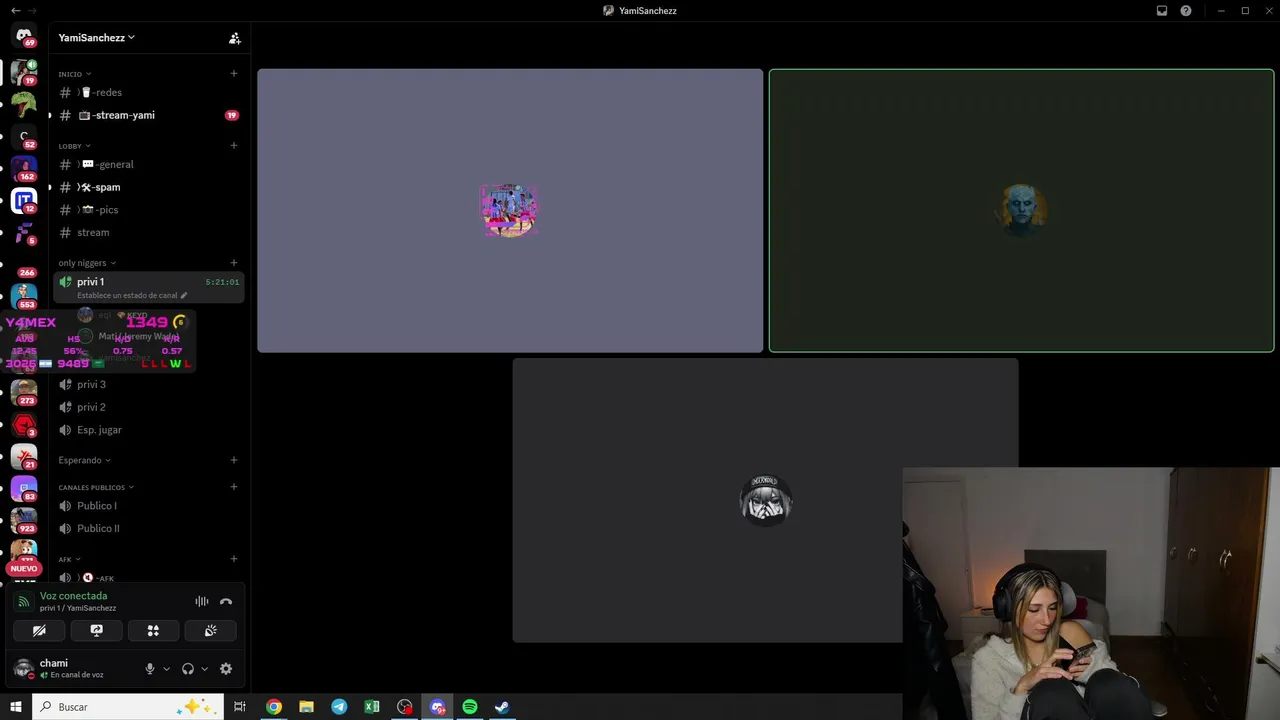This screenshot has height=720, width=1280.
Task: Open the server showing 923 badge
Action: [x=24, y=521]
